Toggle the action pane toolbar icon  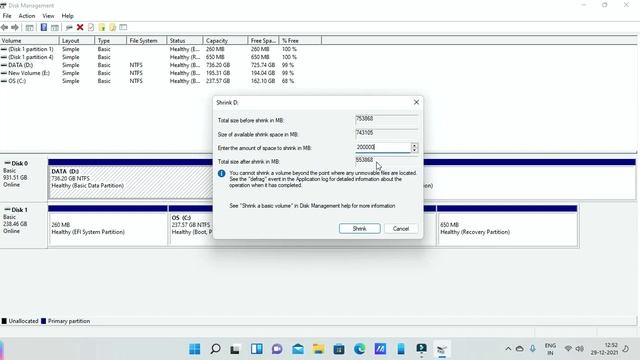pos(55,27)
